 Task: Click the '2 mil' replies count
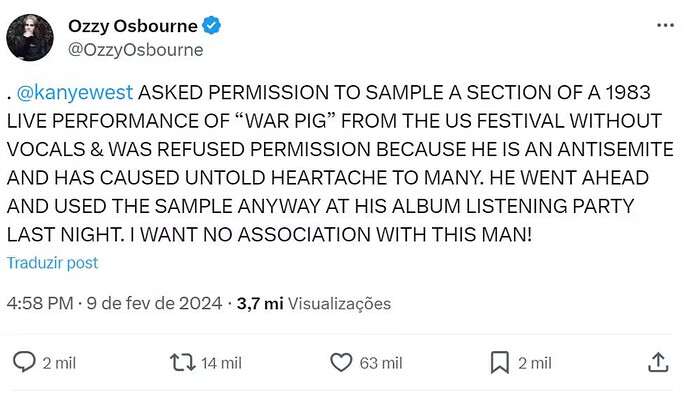pyautogui.click(x=59, y=363)
